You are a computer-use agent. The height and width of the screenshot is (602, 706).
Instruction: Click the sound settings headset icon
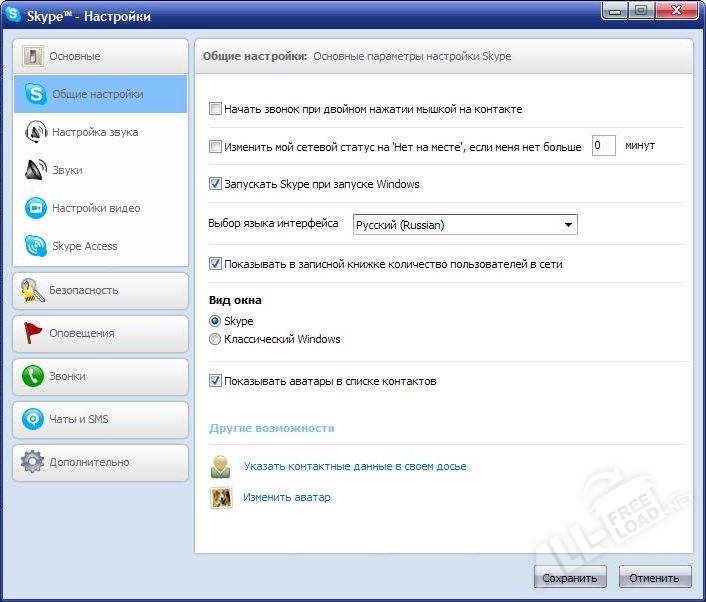[36, 132]
